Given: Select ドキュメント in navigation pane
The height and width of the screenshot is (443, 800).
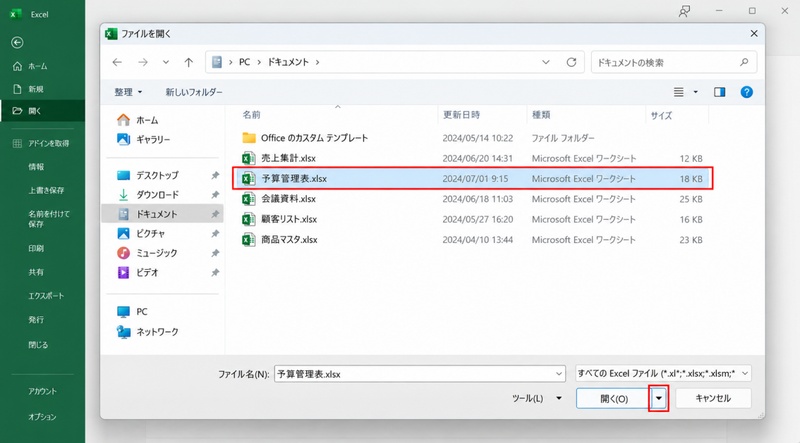Looking at the screenshot, I should pos(162,214).
